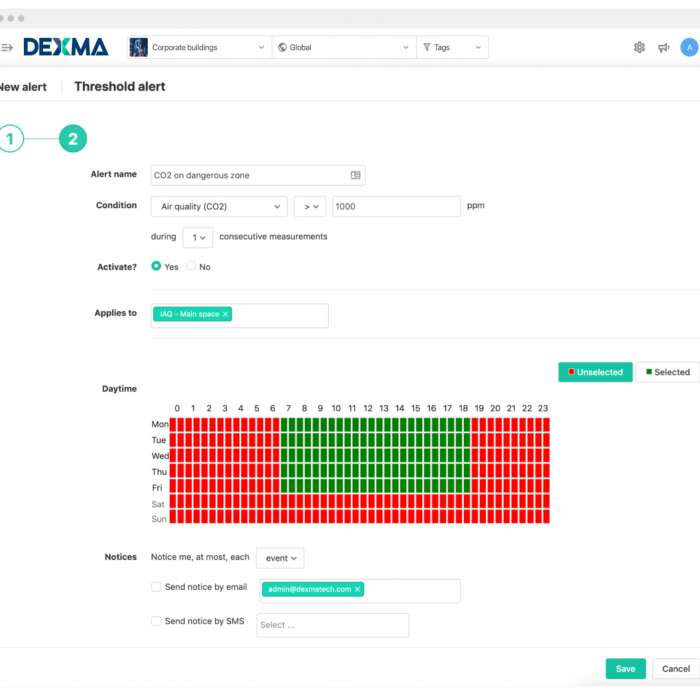Expand the Tags dropdown
This screenshot has width=700, height=700.
click(452, 47)
